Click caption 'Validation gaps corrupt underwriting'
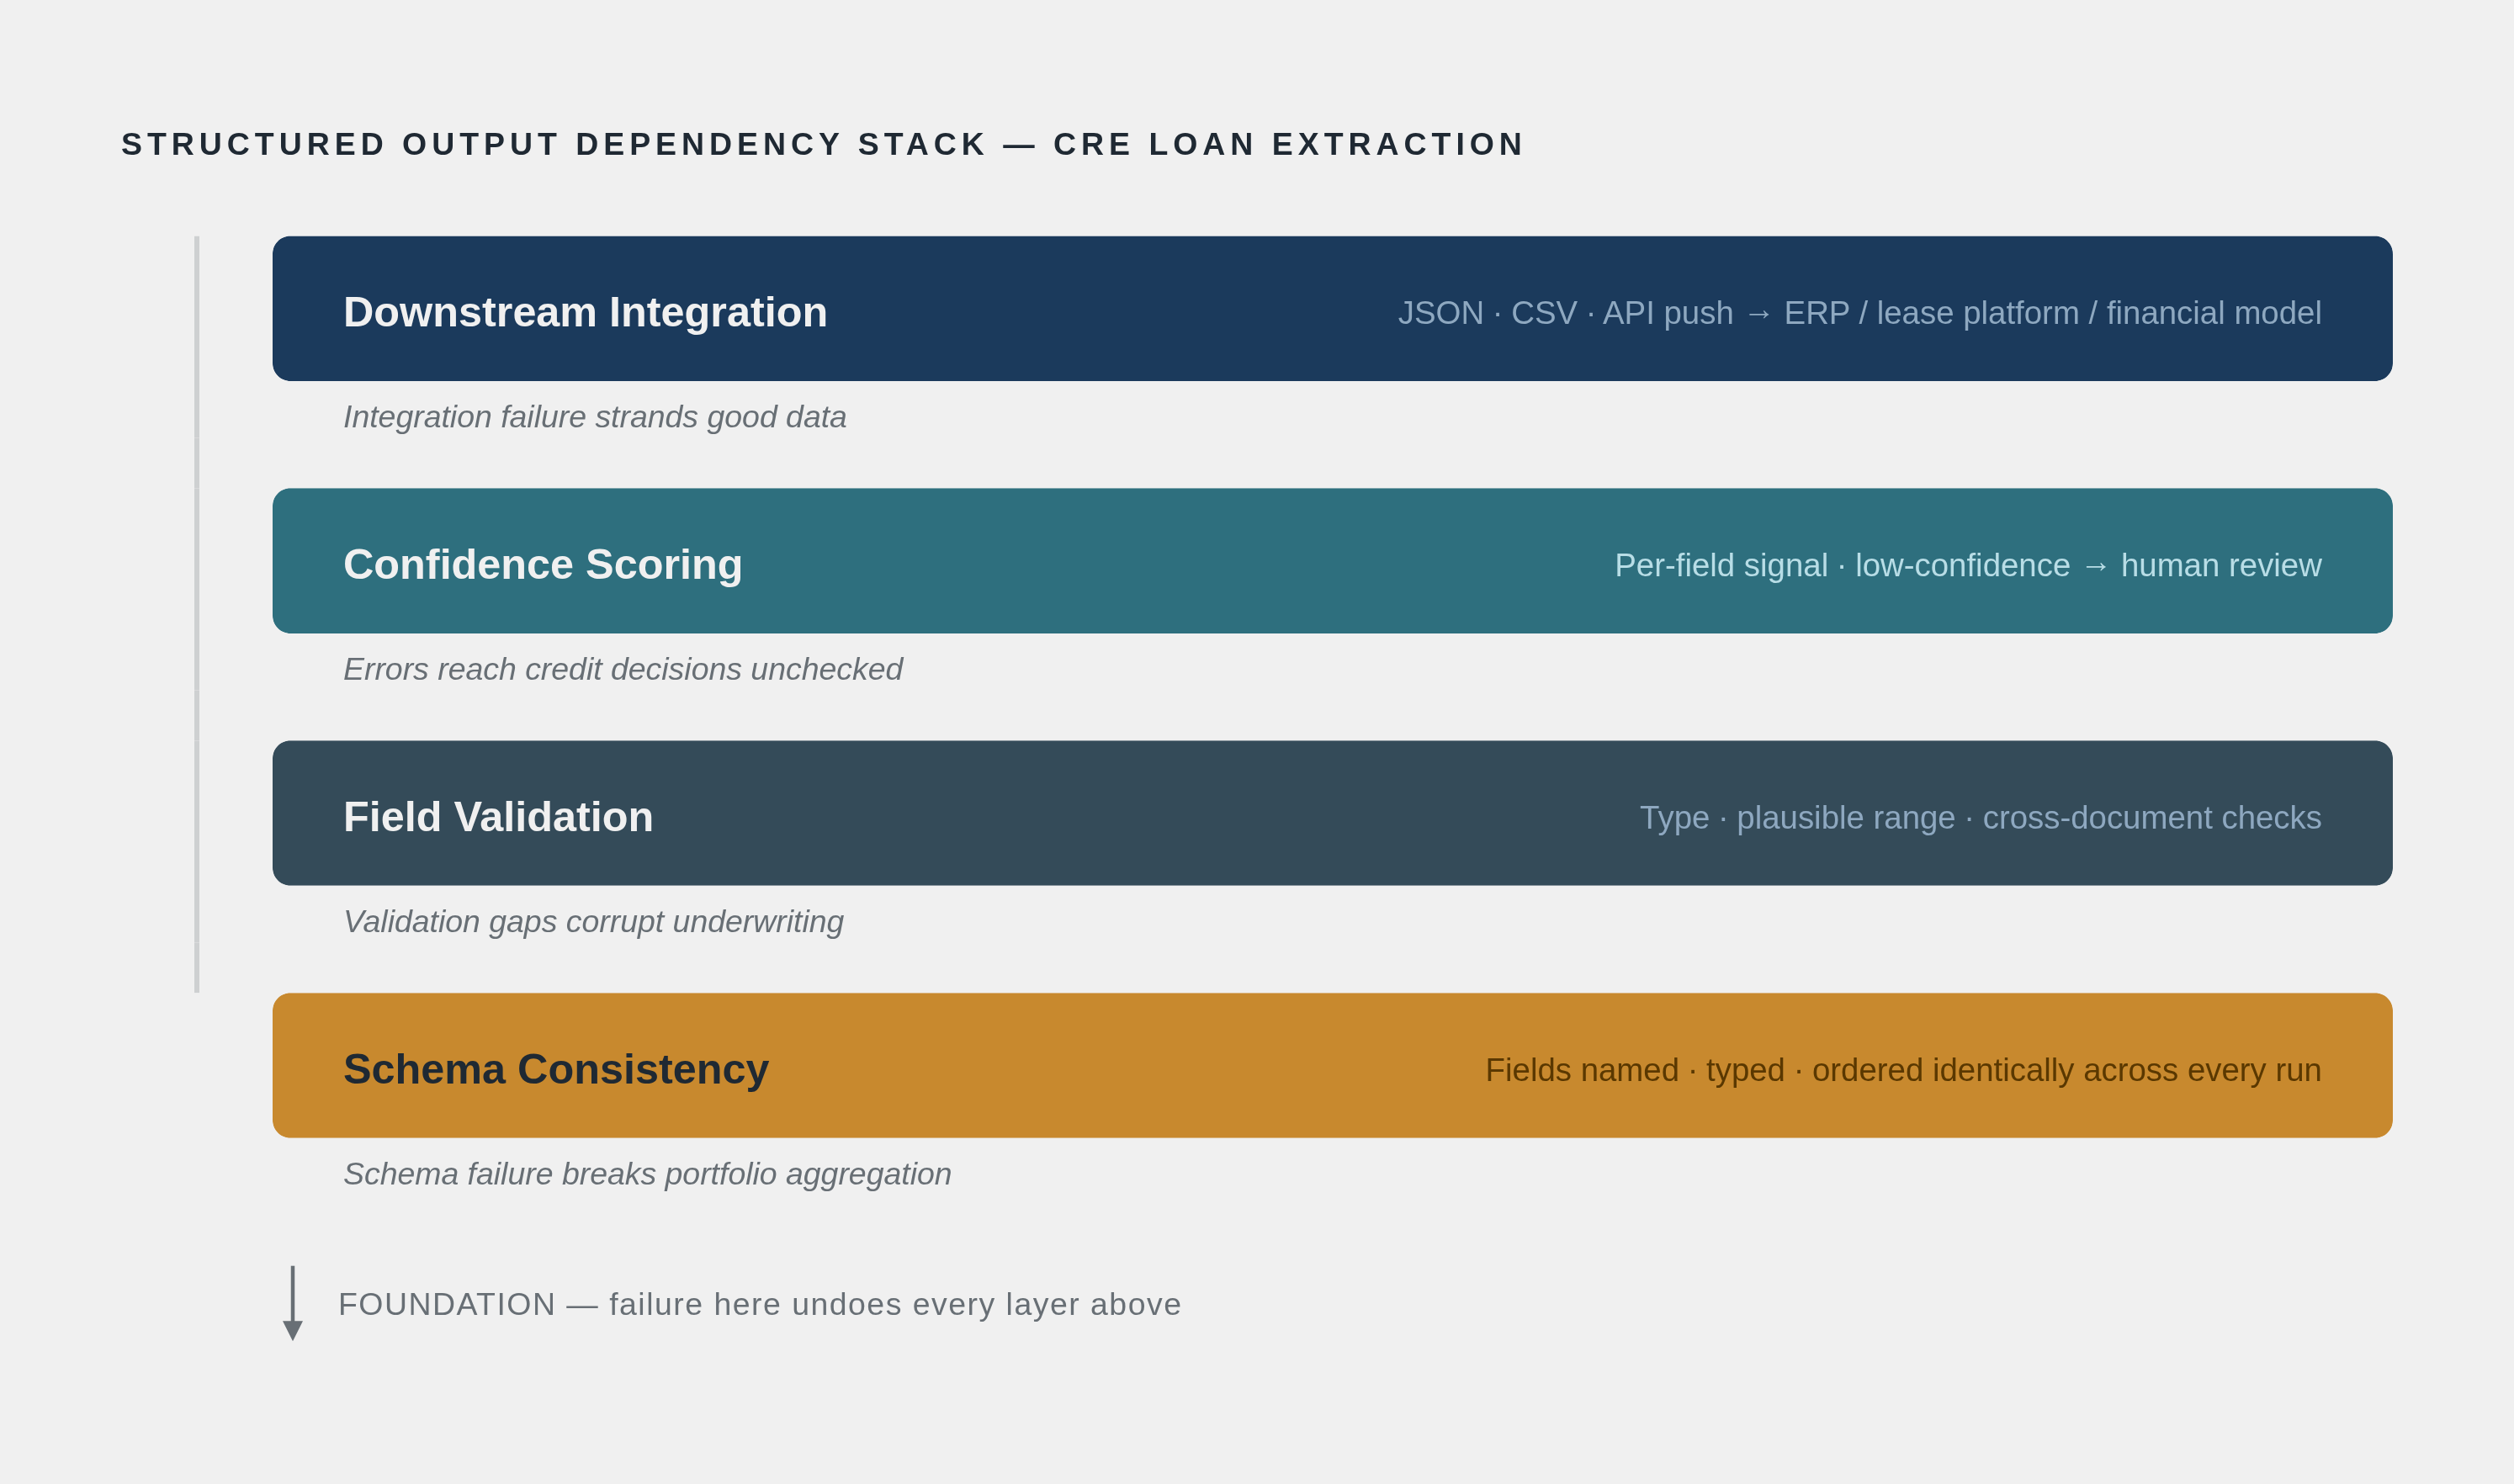The image size is (2514, 1484). (x=593, y=922)
